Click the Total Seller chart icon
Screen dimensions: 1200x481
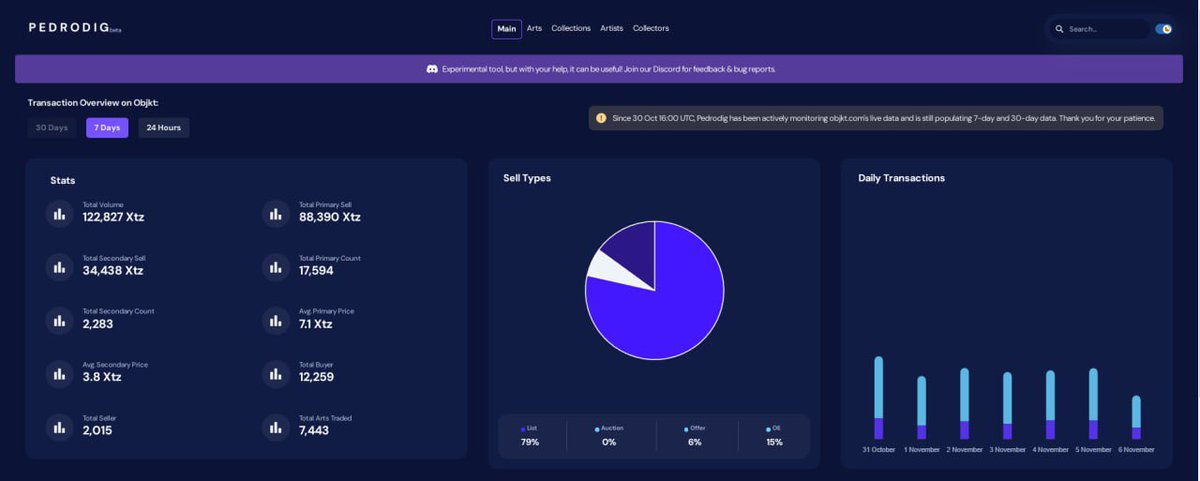point(59,427)
